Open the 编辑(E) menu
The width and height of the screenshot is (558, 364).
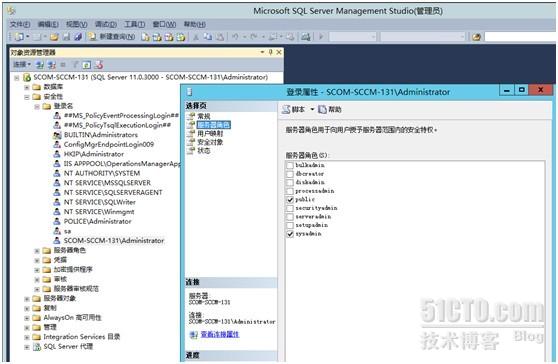[x=48, y=24]
